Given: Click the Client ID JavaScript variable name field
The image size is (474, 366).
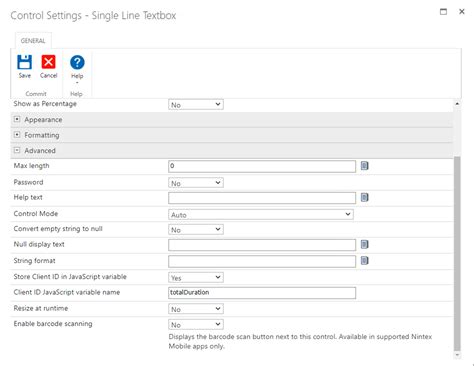Looking at the screenshot, I should point(262,293).
